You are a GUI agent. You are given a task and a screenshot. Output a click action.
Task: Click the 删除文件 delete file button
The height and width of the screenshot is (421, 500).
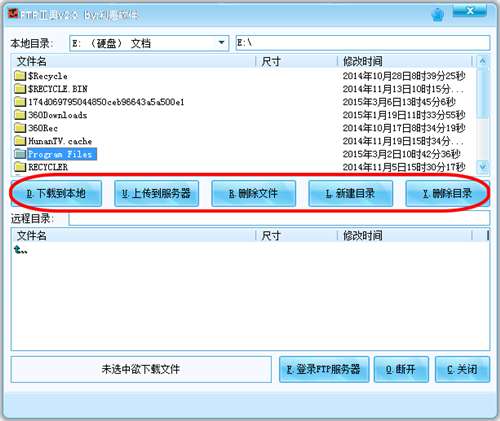254,193
